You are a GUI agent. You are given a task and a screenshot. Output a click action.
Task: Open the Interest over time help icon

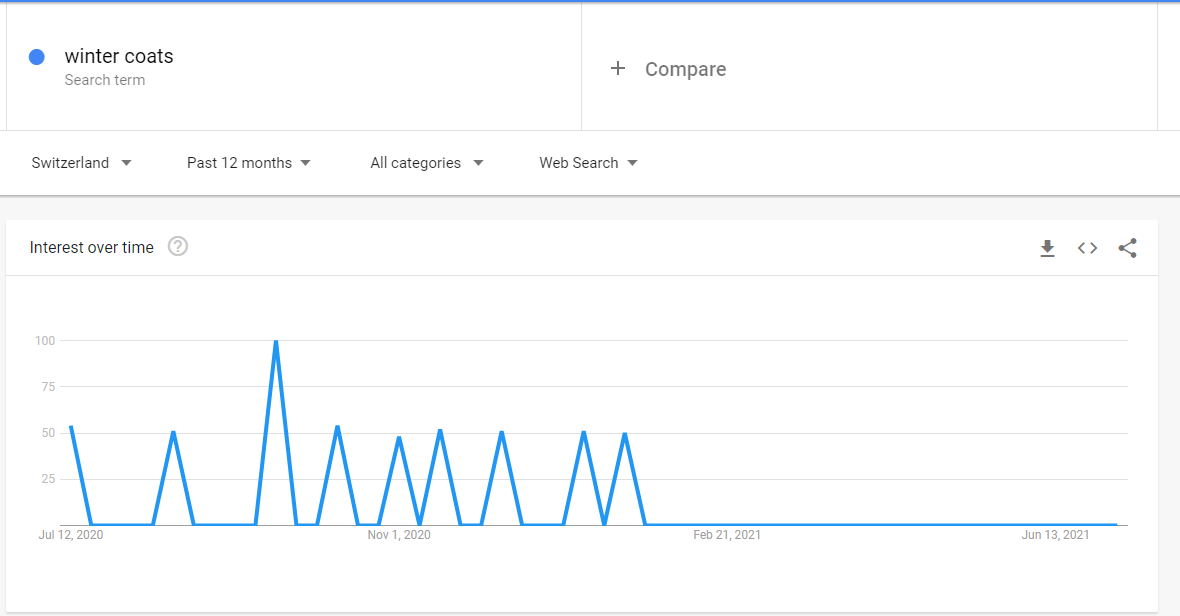(x=178, y=247)
